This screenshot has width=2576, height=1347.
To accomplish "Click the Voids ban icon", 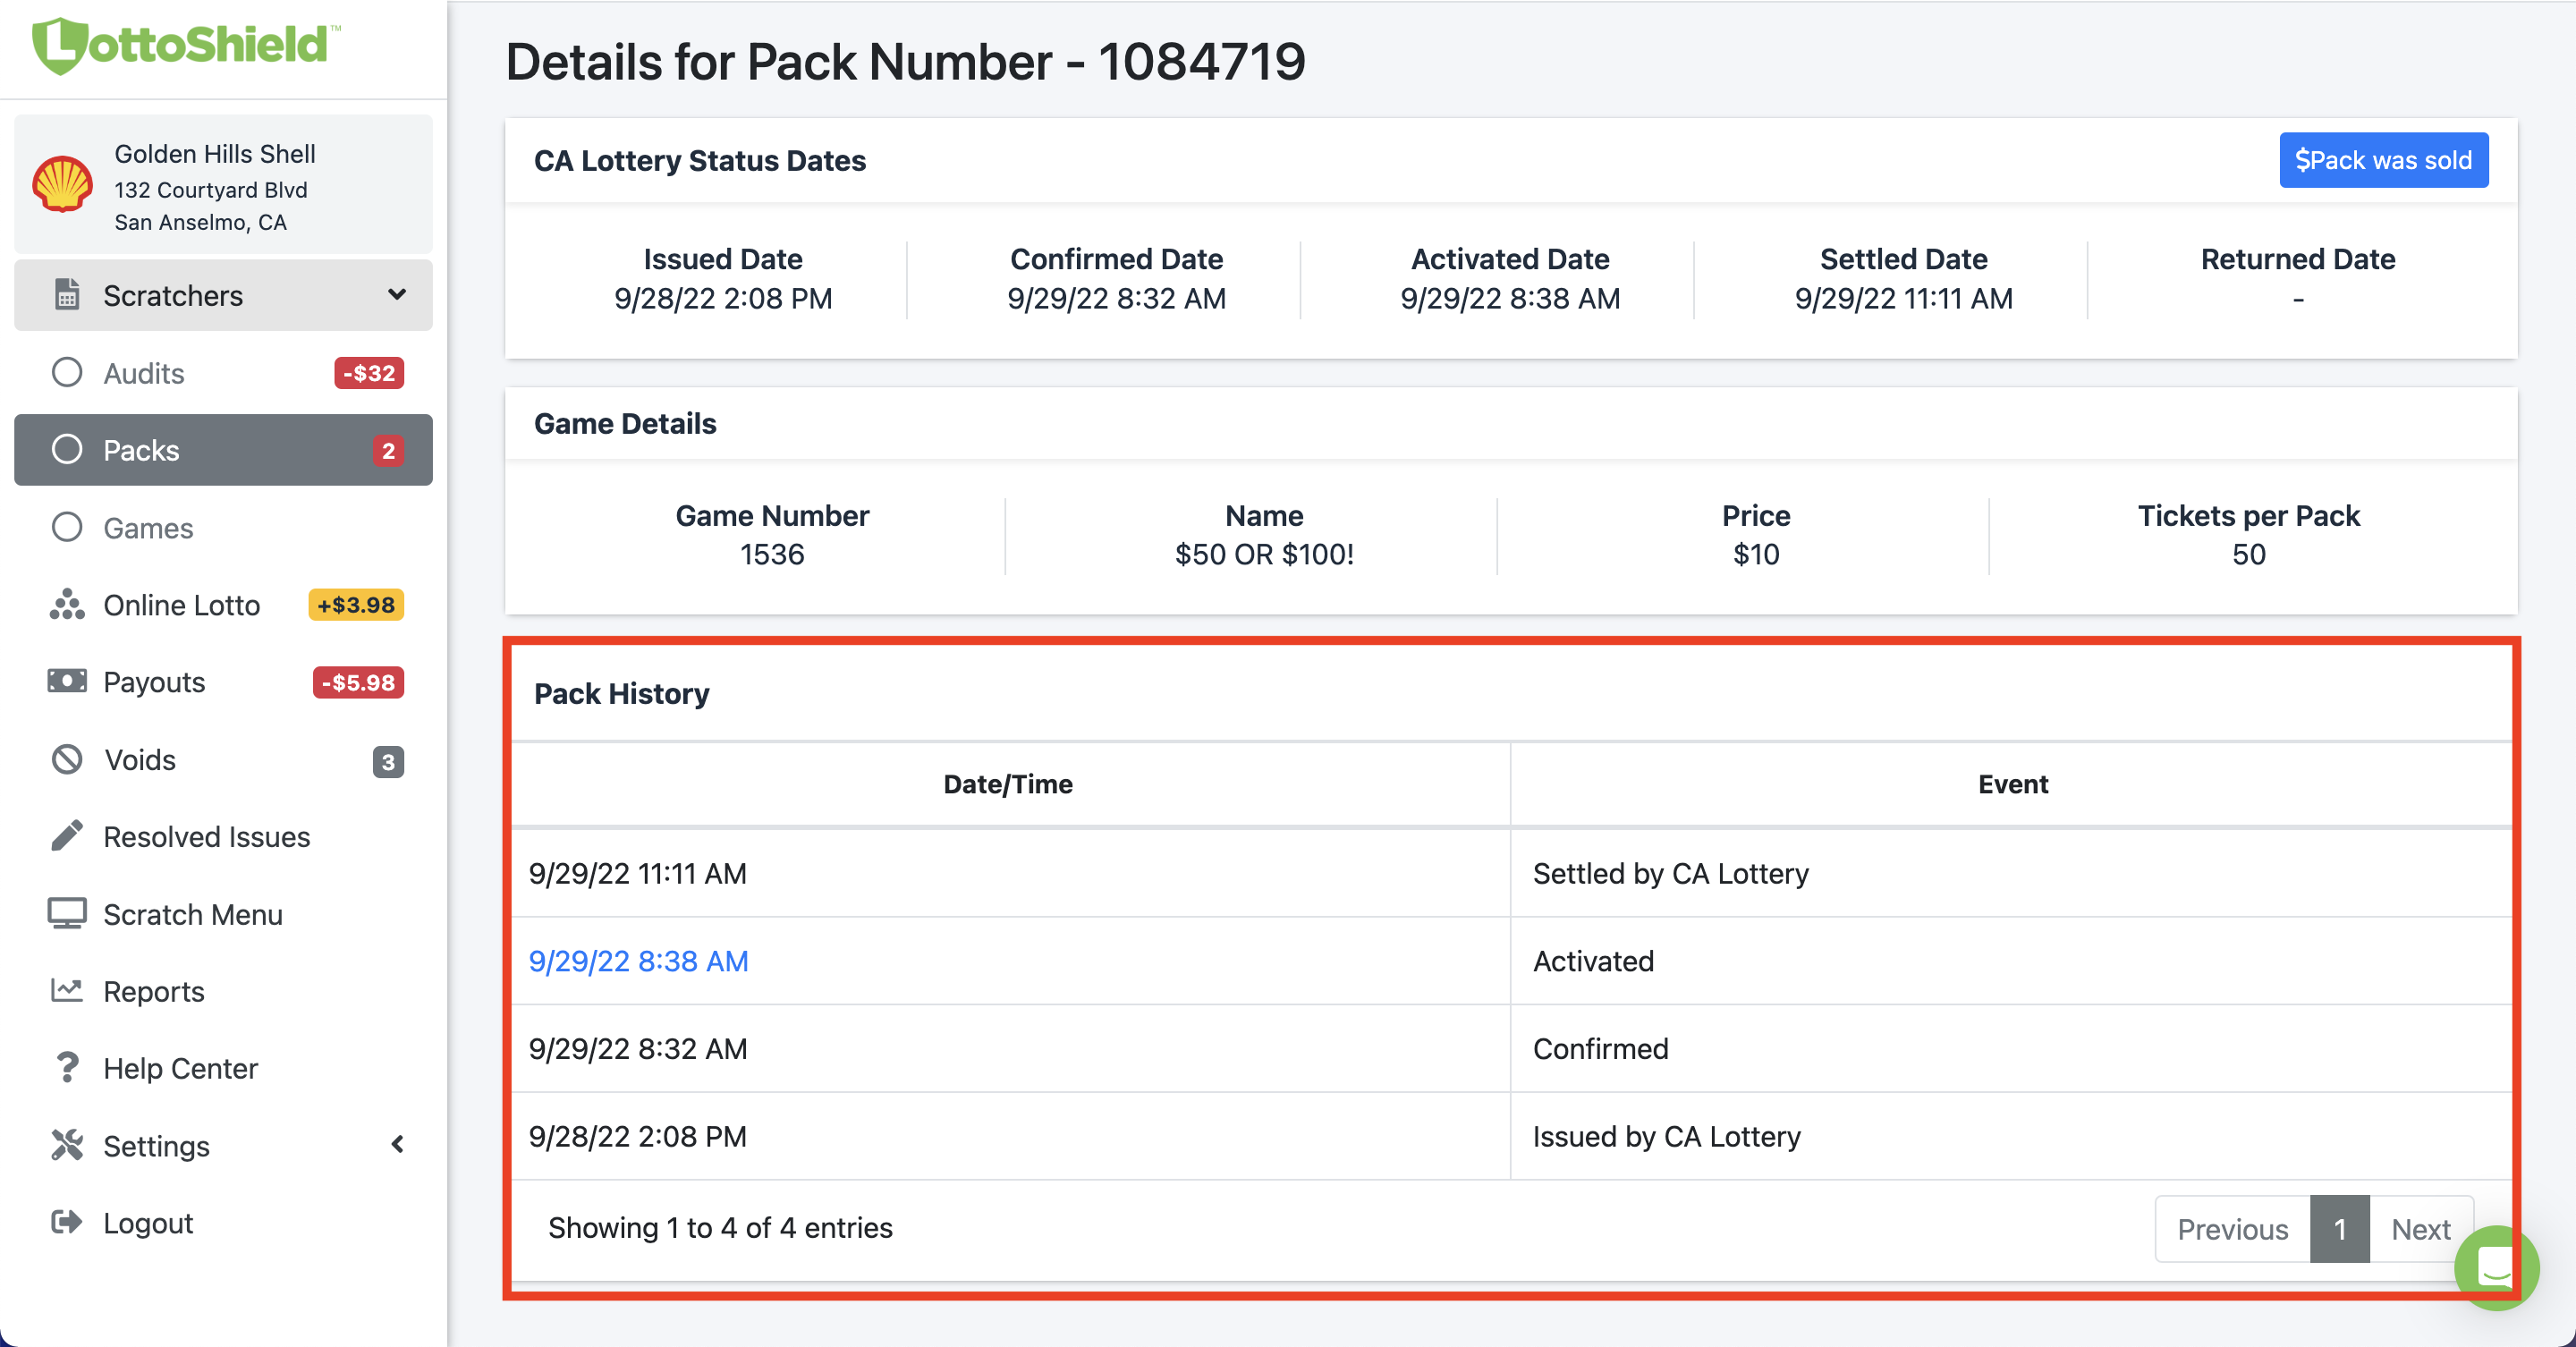I will 67,760.
